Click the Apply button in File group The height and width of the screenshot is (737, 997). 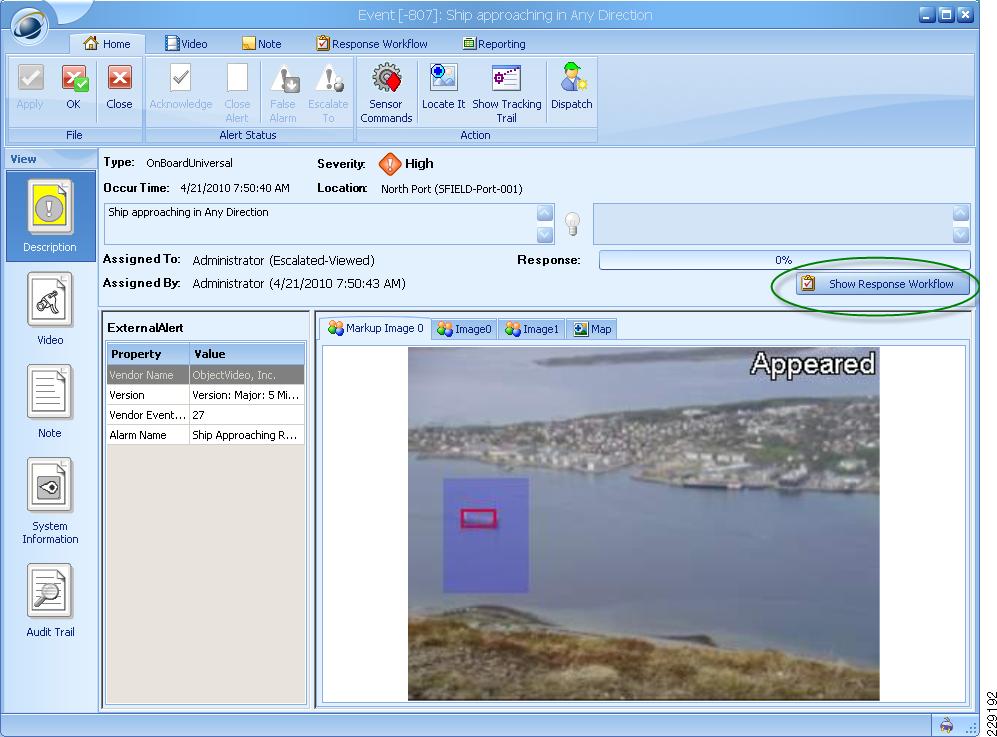coord(30,86)
